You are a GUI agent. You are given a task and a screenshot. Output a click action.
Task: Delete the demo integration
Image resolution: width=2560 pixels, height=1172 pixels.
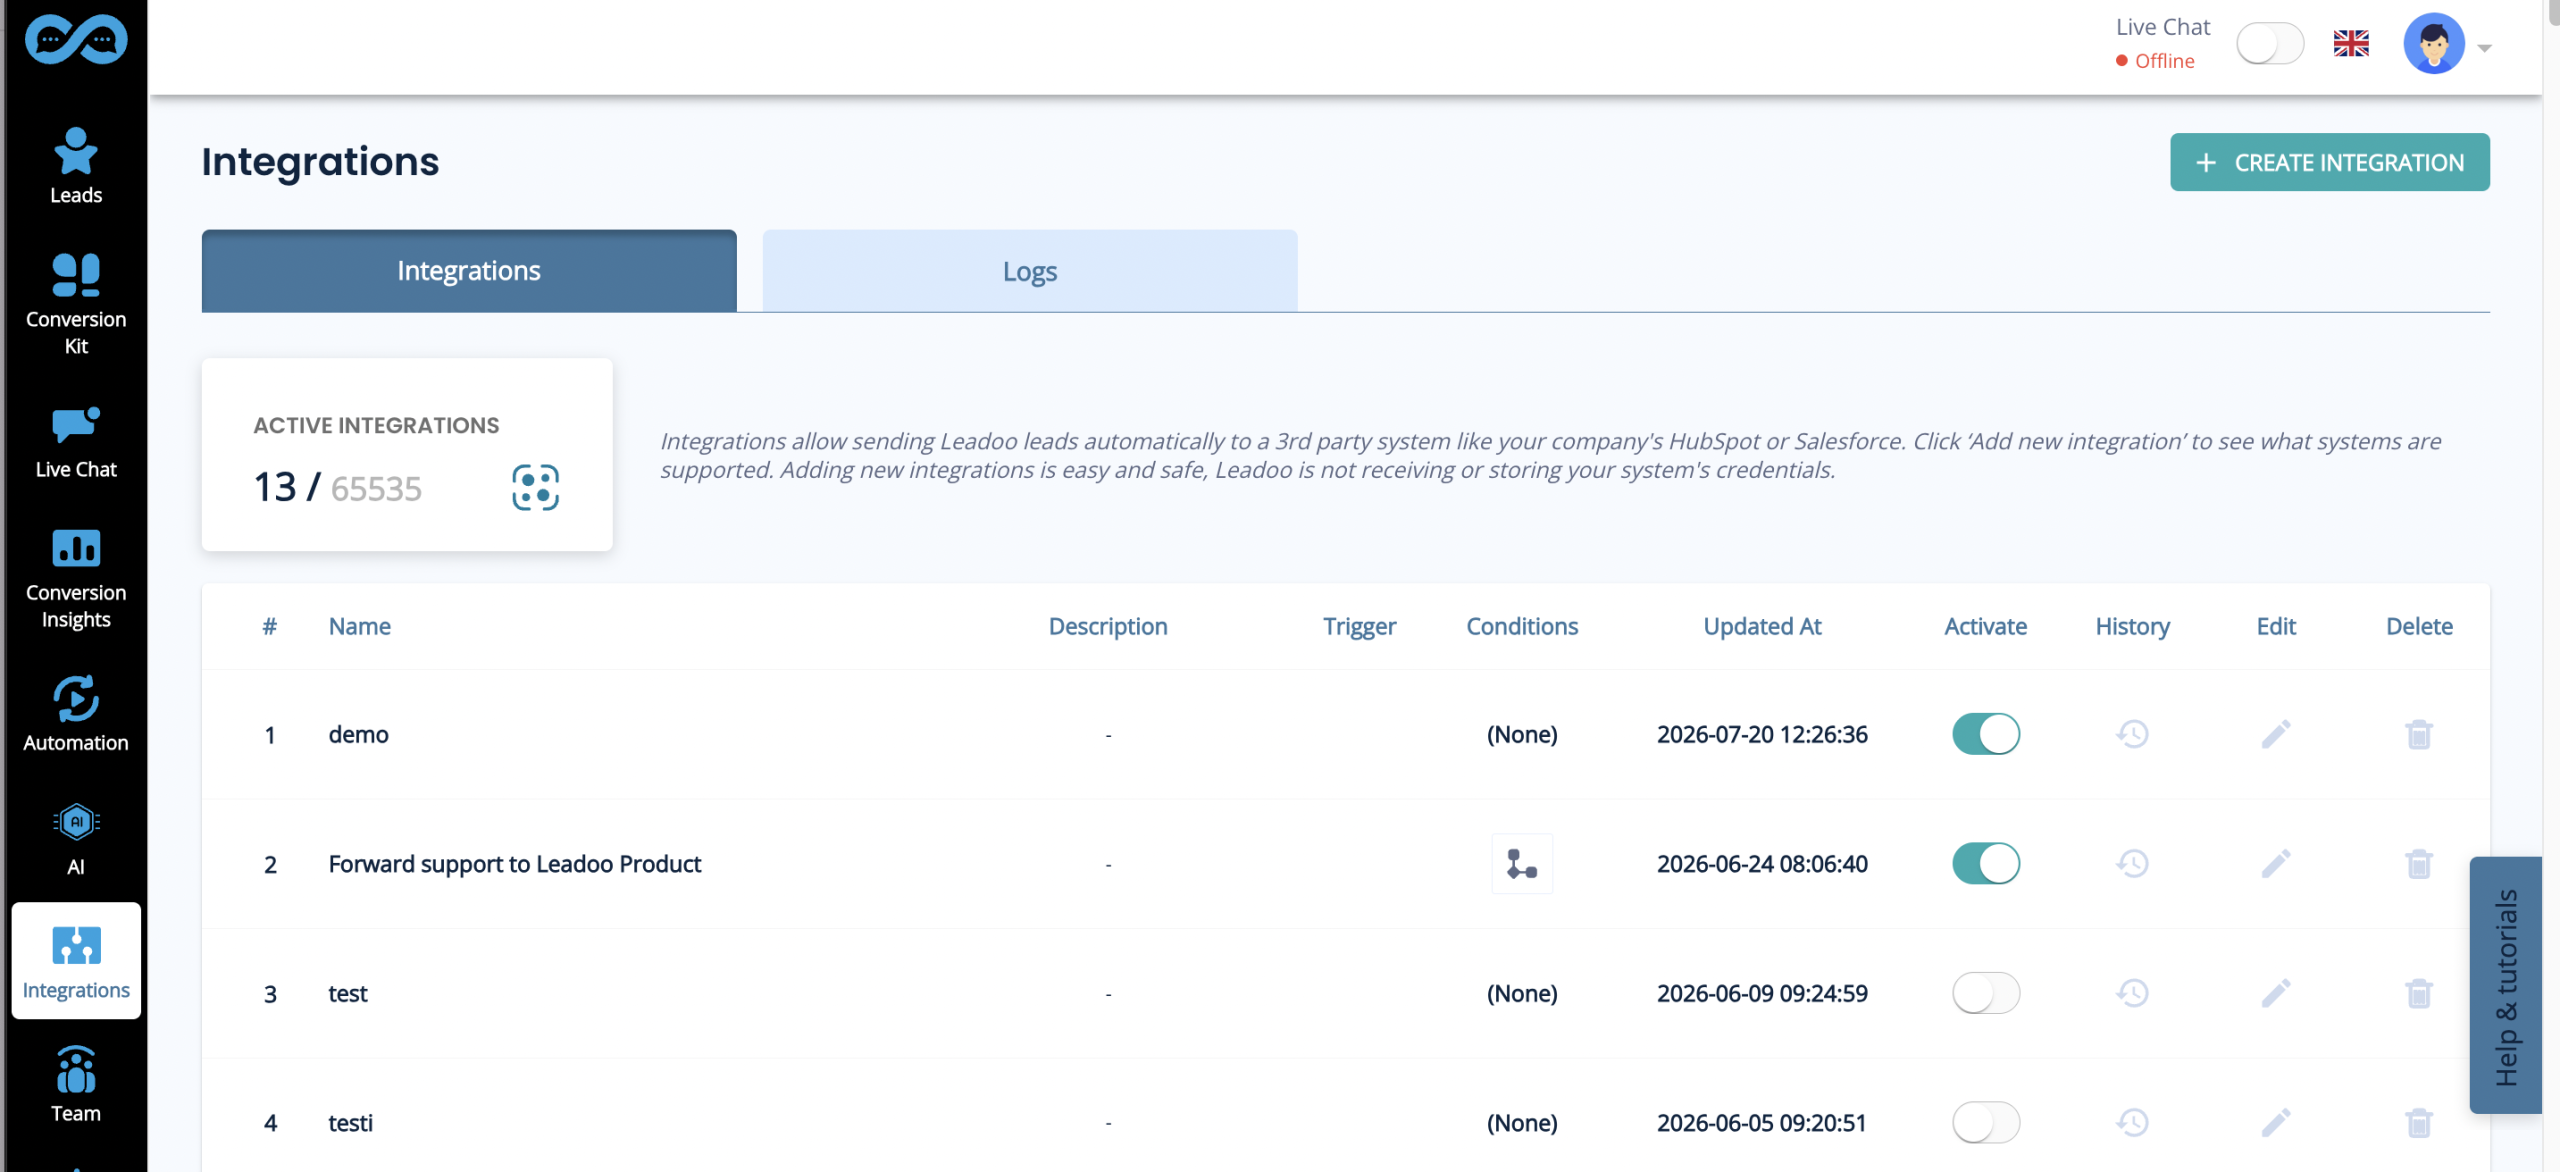(x=2419, y=734)
